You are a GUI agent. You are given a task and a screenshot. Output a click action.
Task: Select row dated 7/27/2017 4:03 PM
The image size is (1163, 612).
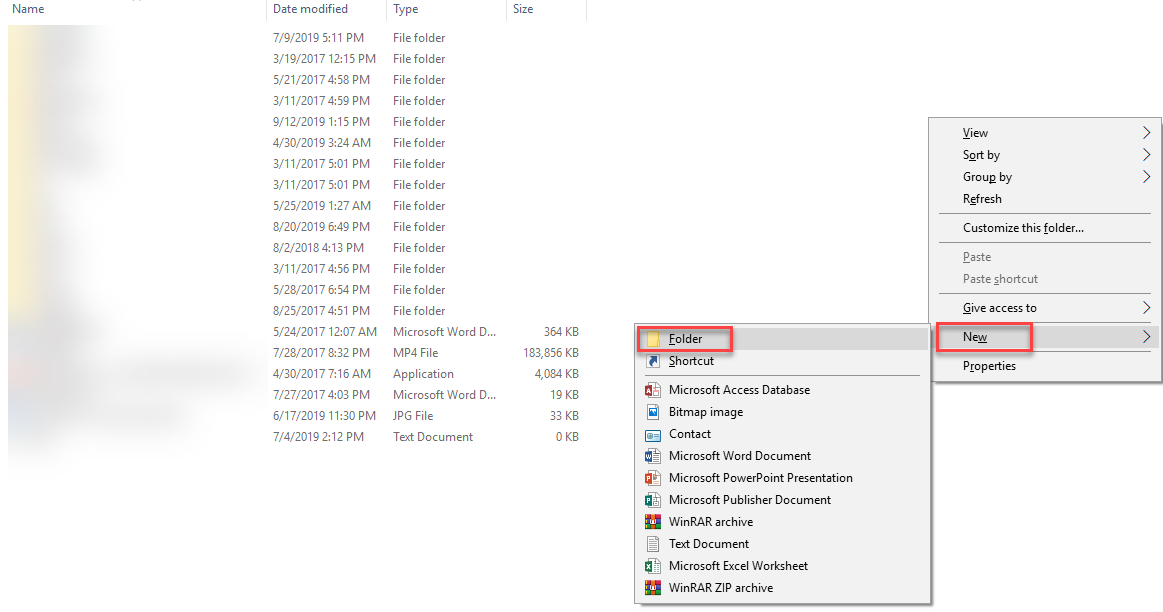pyautogui.click(x=297, y=395)
